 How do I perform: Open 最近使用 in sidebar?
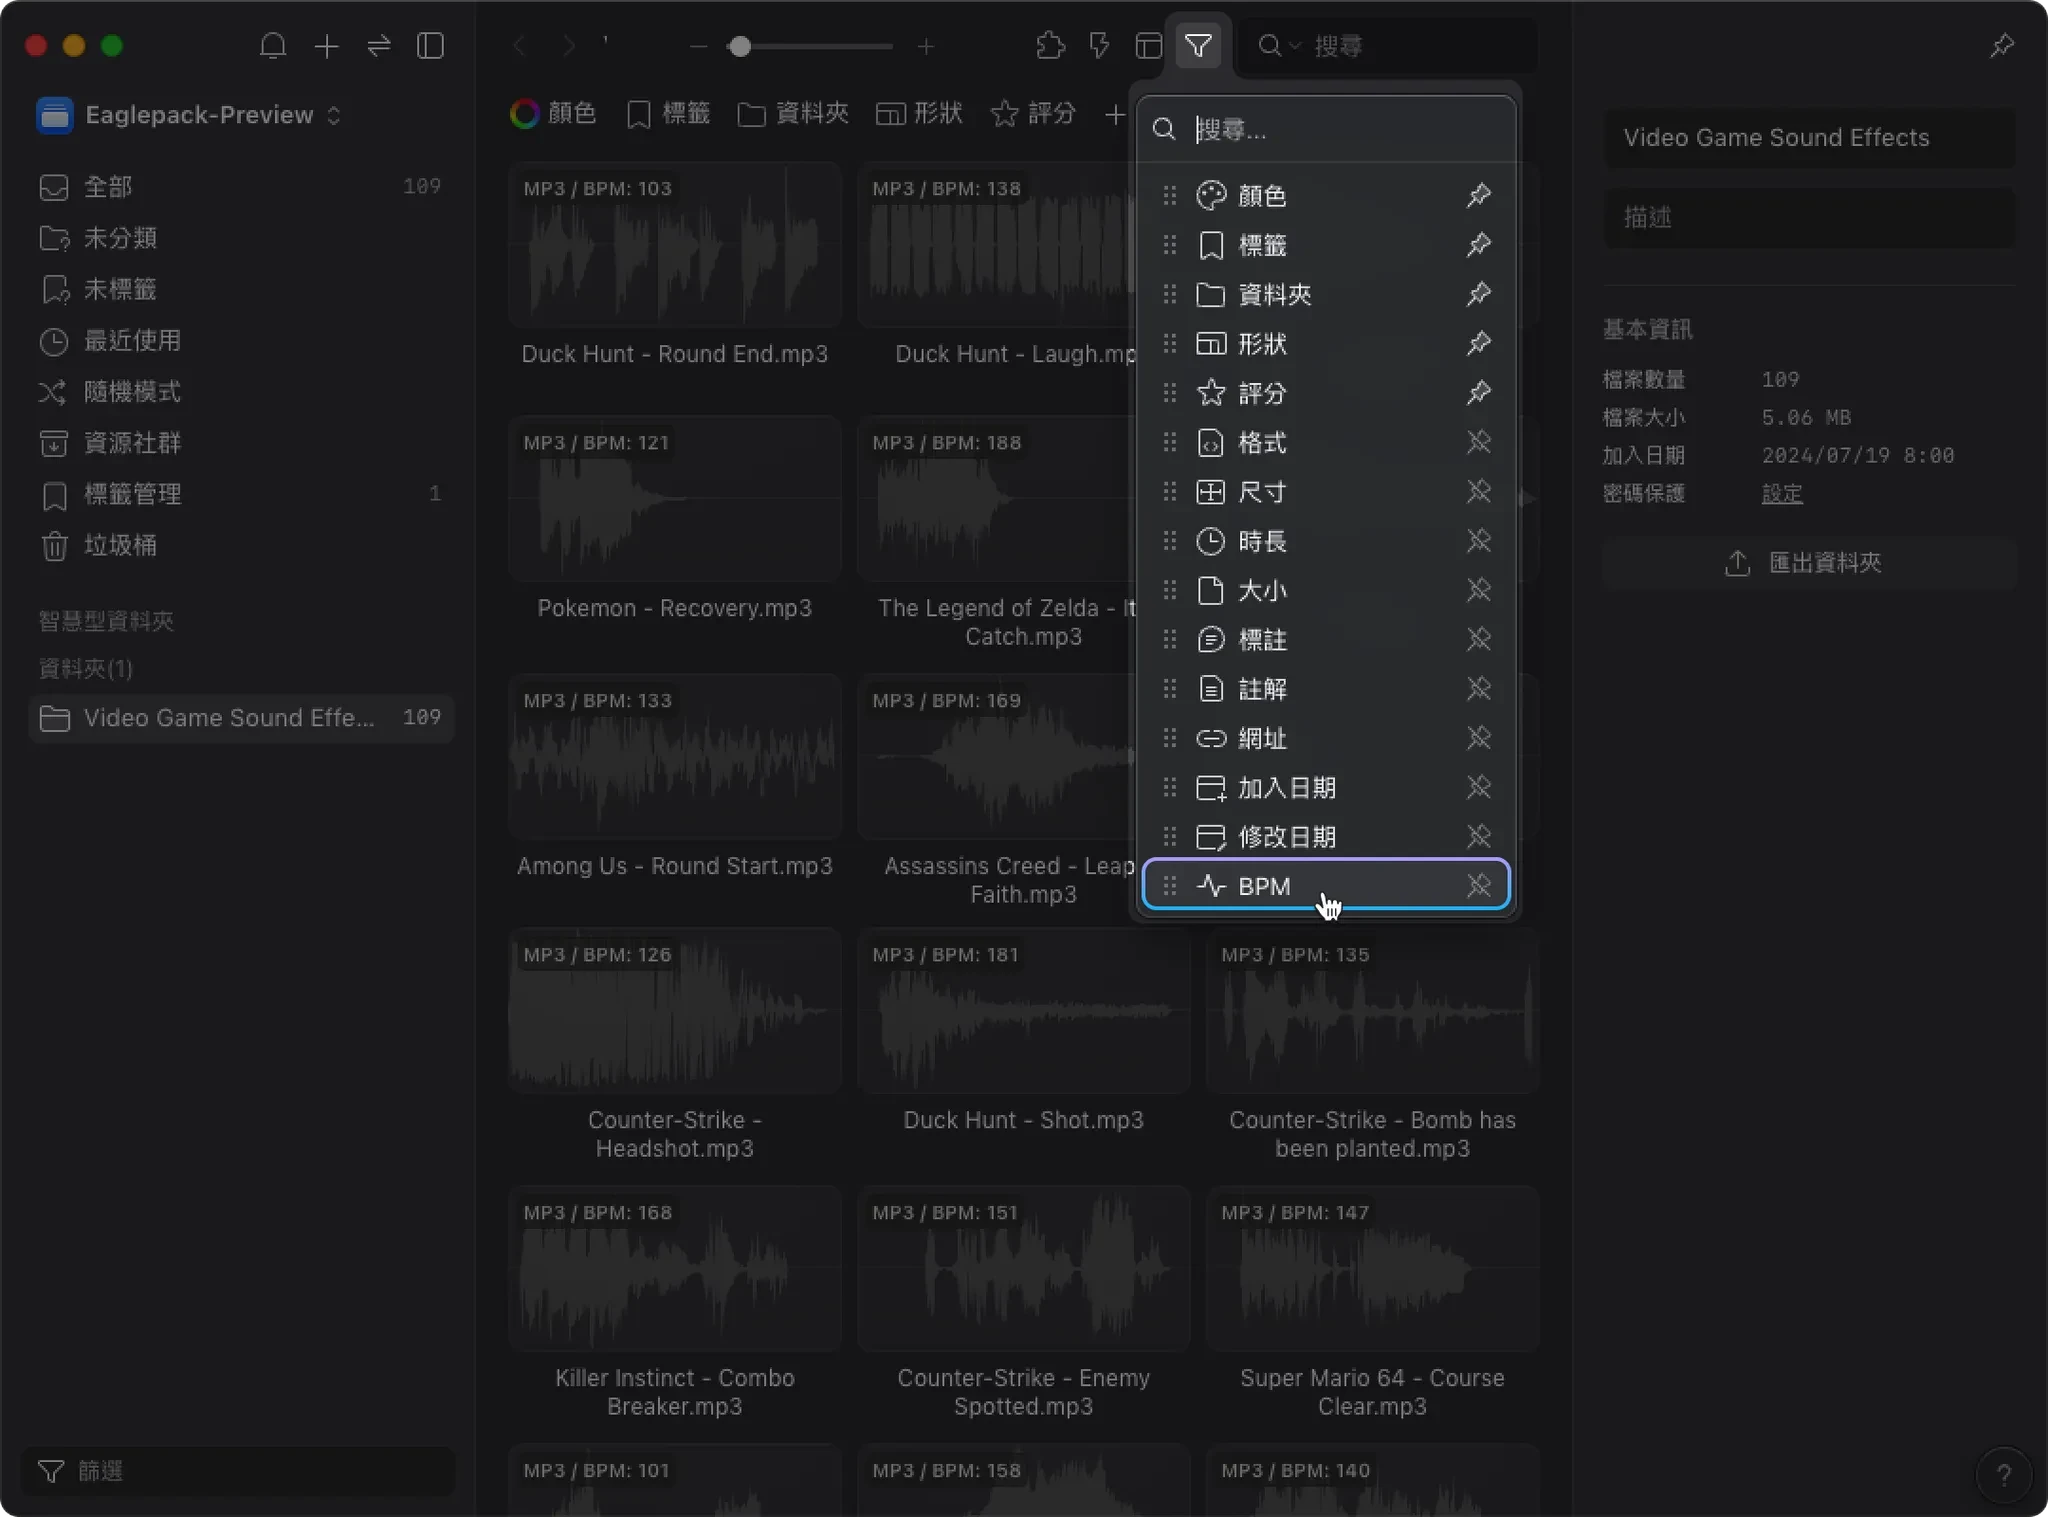tap(240, 341)
